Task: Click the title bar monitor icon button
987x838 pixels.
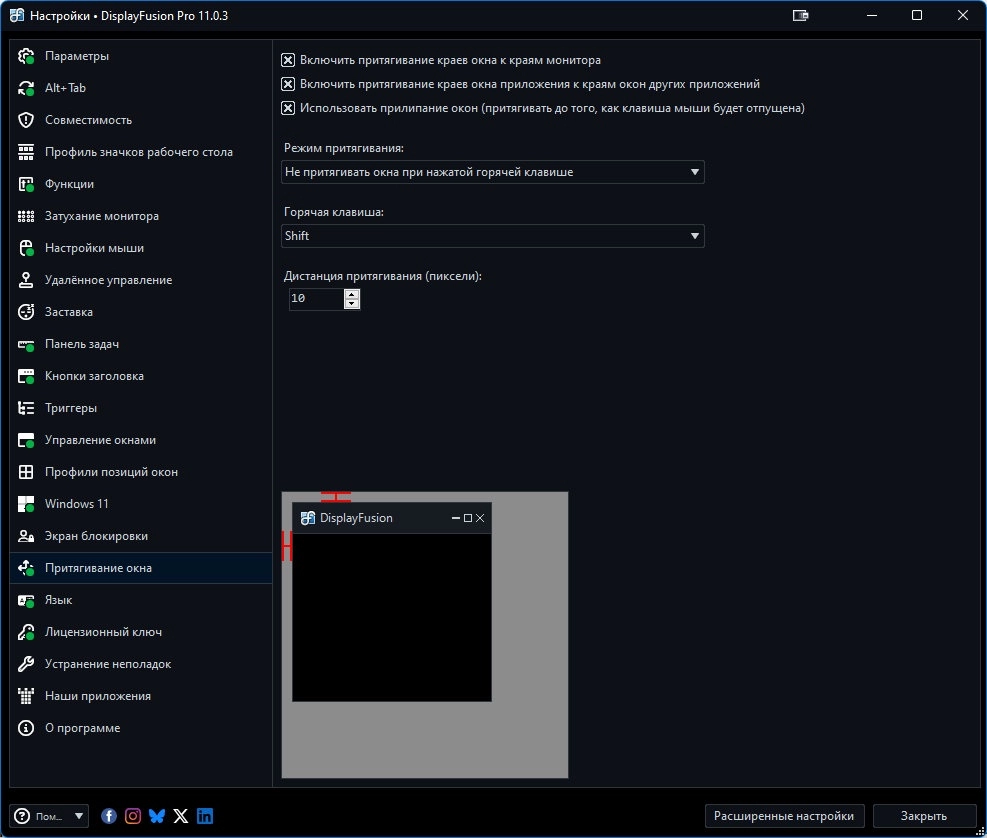Action: click(x=800, y=16)
